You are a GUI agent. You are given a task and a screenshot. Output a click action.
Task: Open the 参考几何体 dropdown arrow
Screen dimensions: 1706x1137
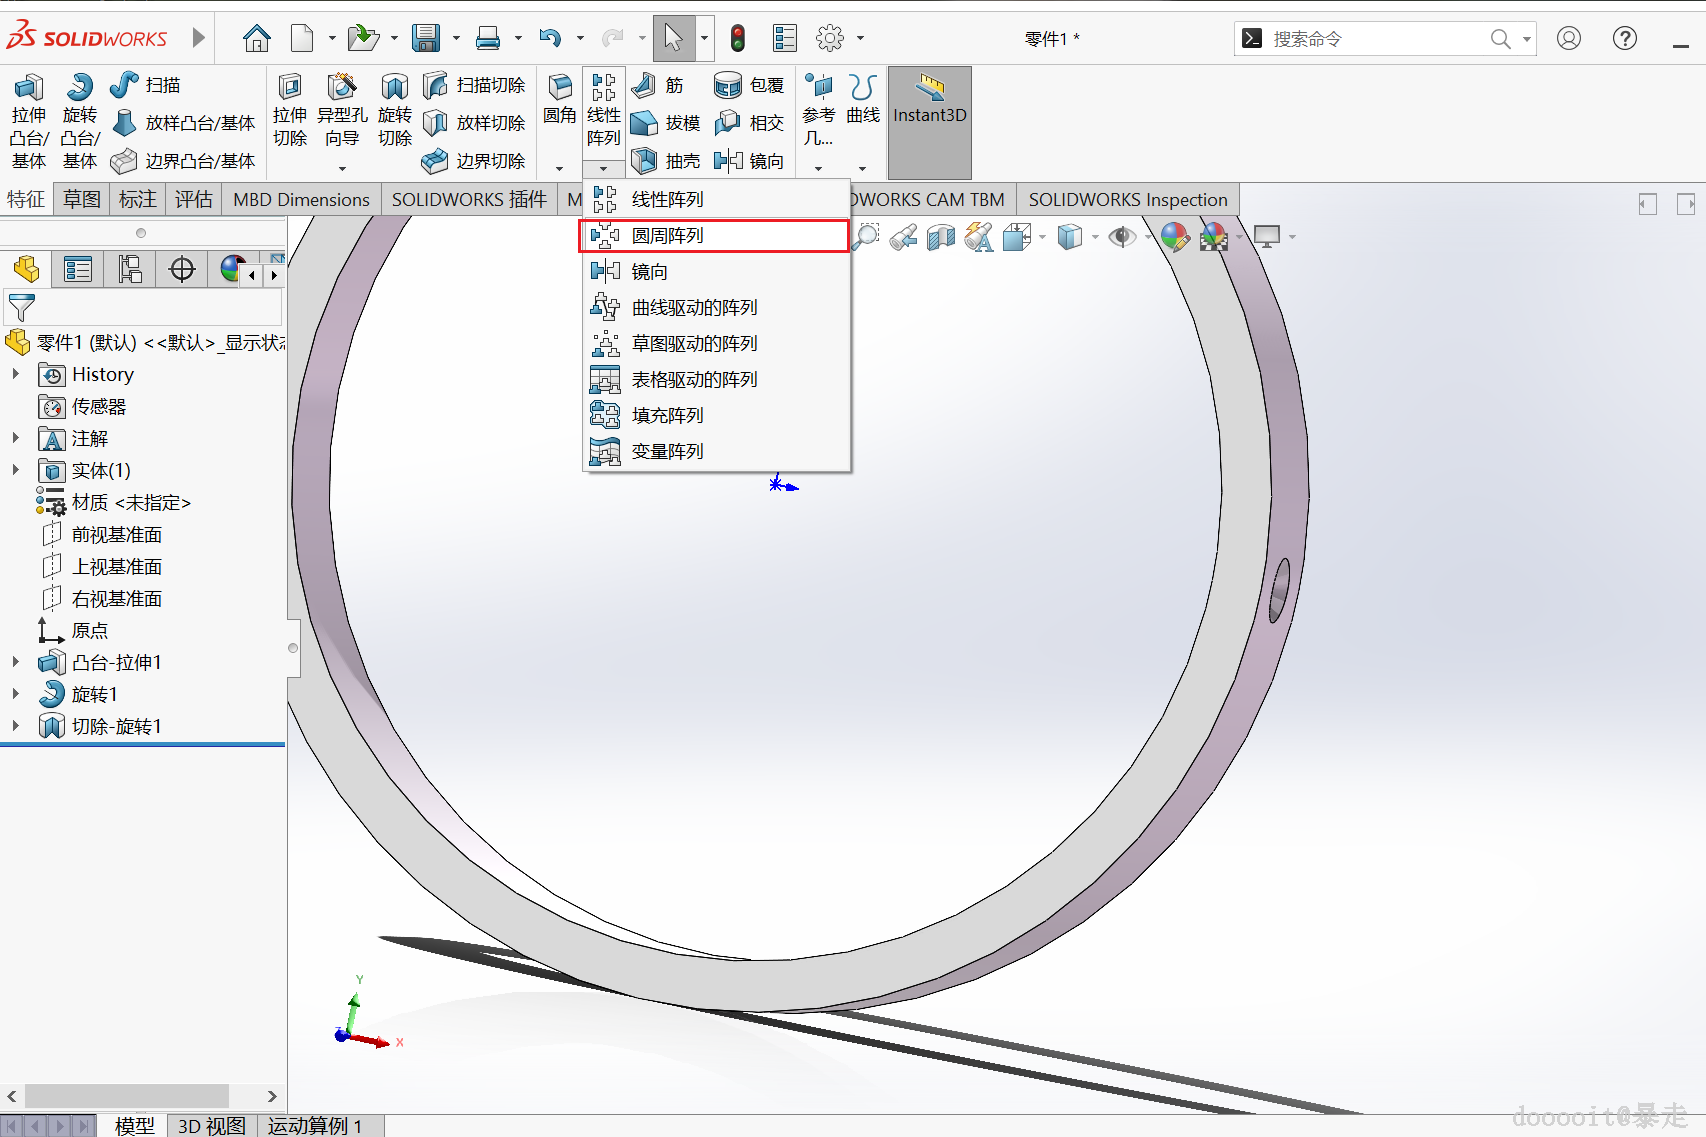pyautogui.click(x=818, y=168)
